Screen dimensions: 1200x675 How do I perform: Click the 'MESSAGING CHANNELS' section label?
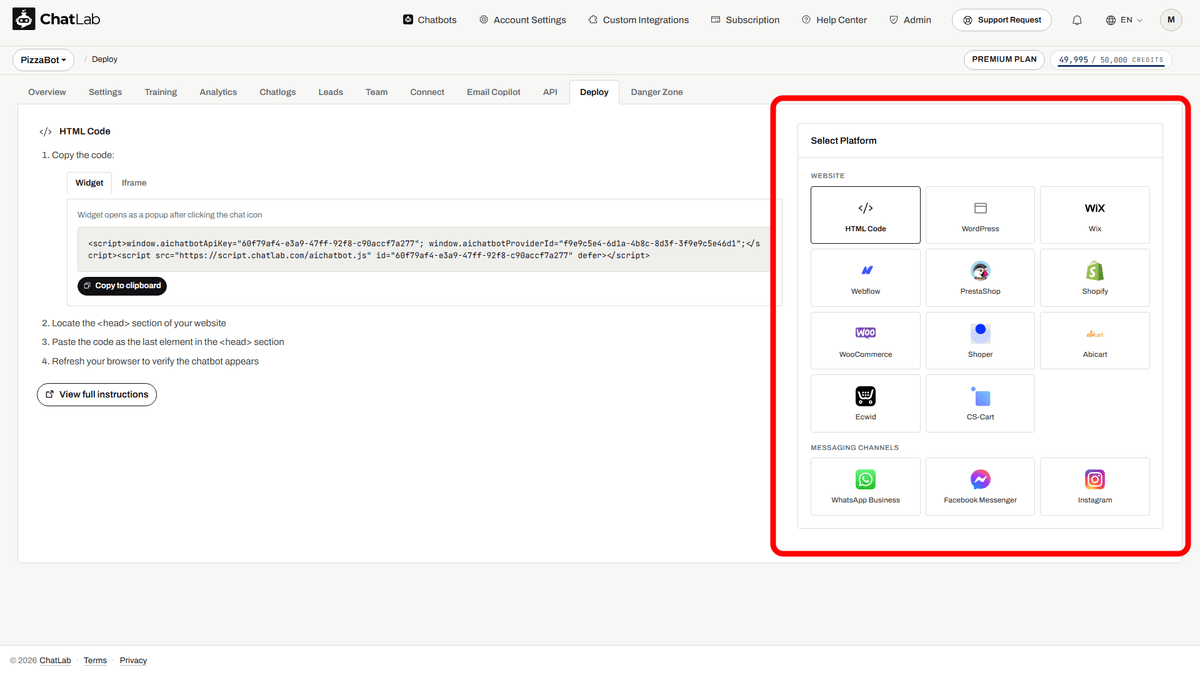(x=855, y=448)
